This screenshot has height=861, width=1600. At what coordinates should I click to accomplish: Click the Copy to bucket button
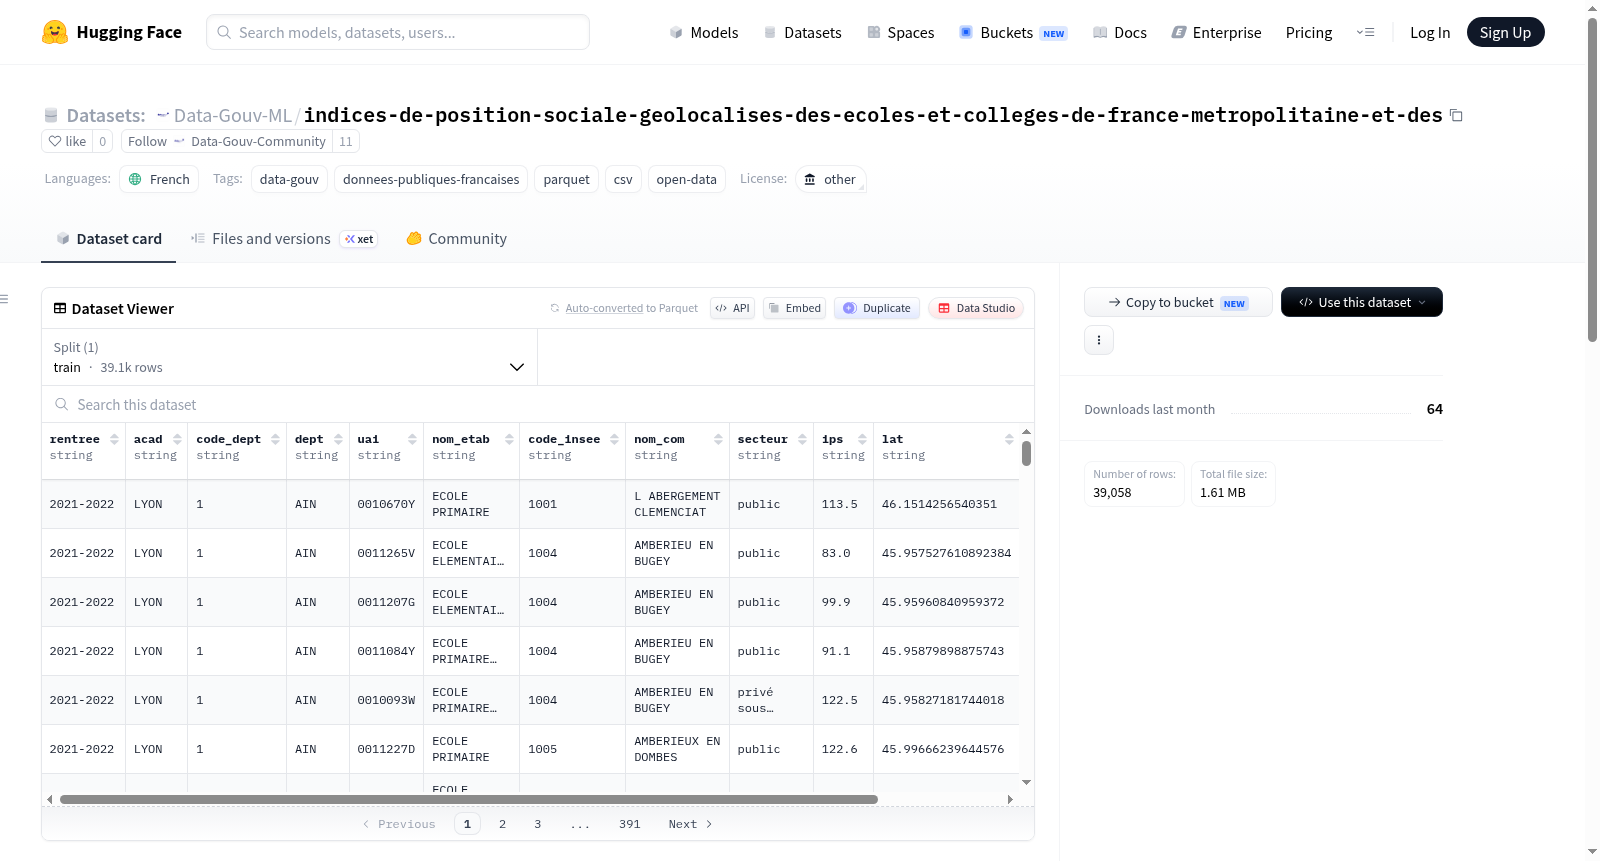(x=1178, y=302)
